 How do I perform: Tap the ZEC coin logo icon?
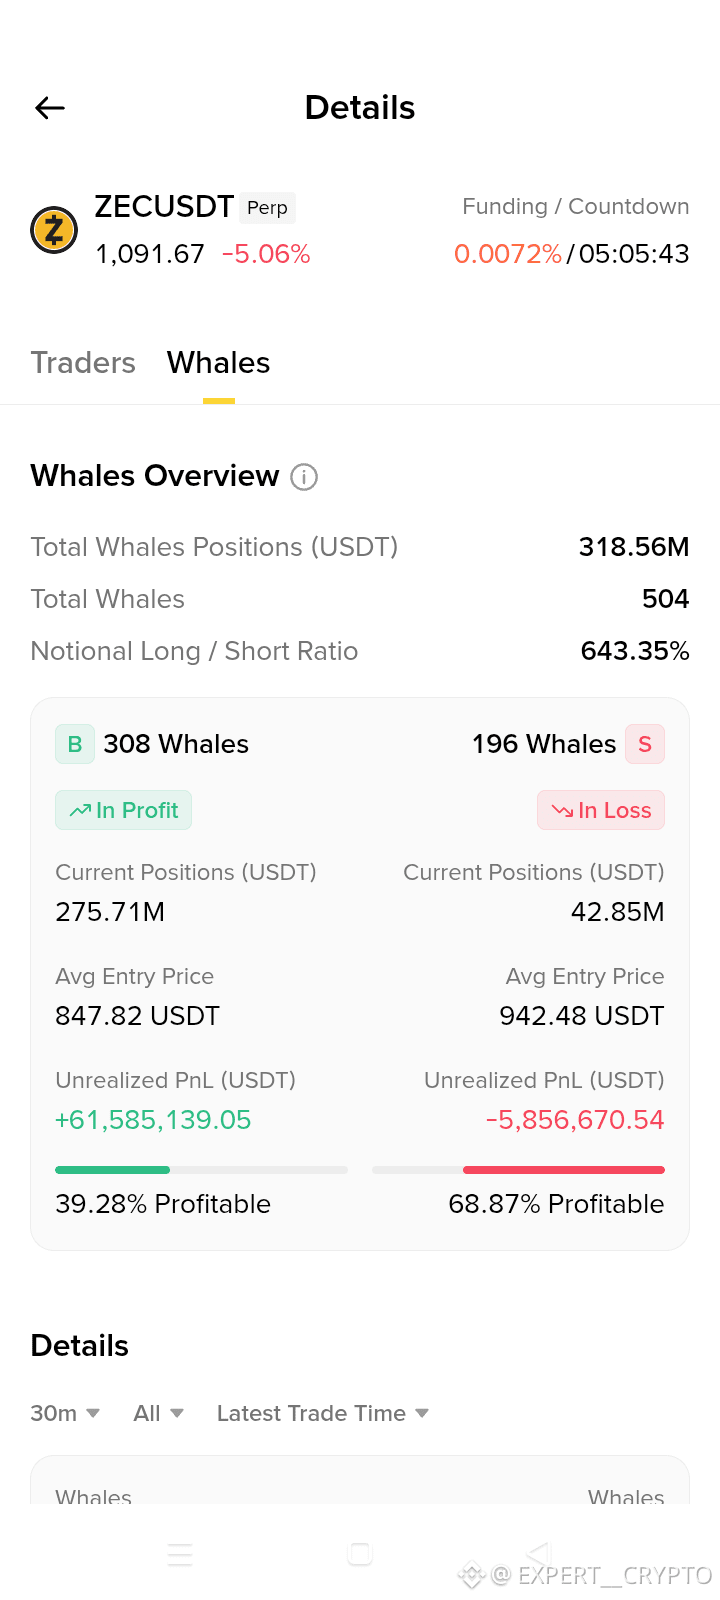54,230
